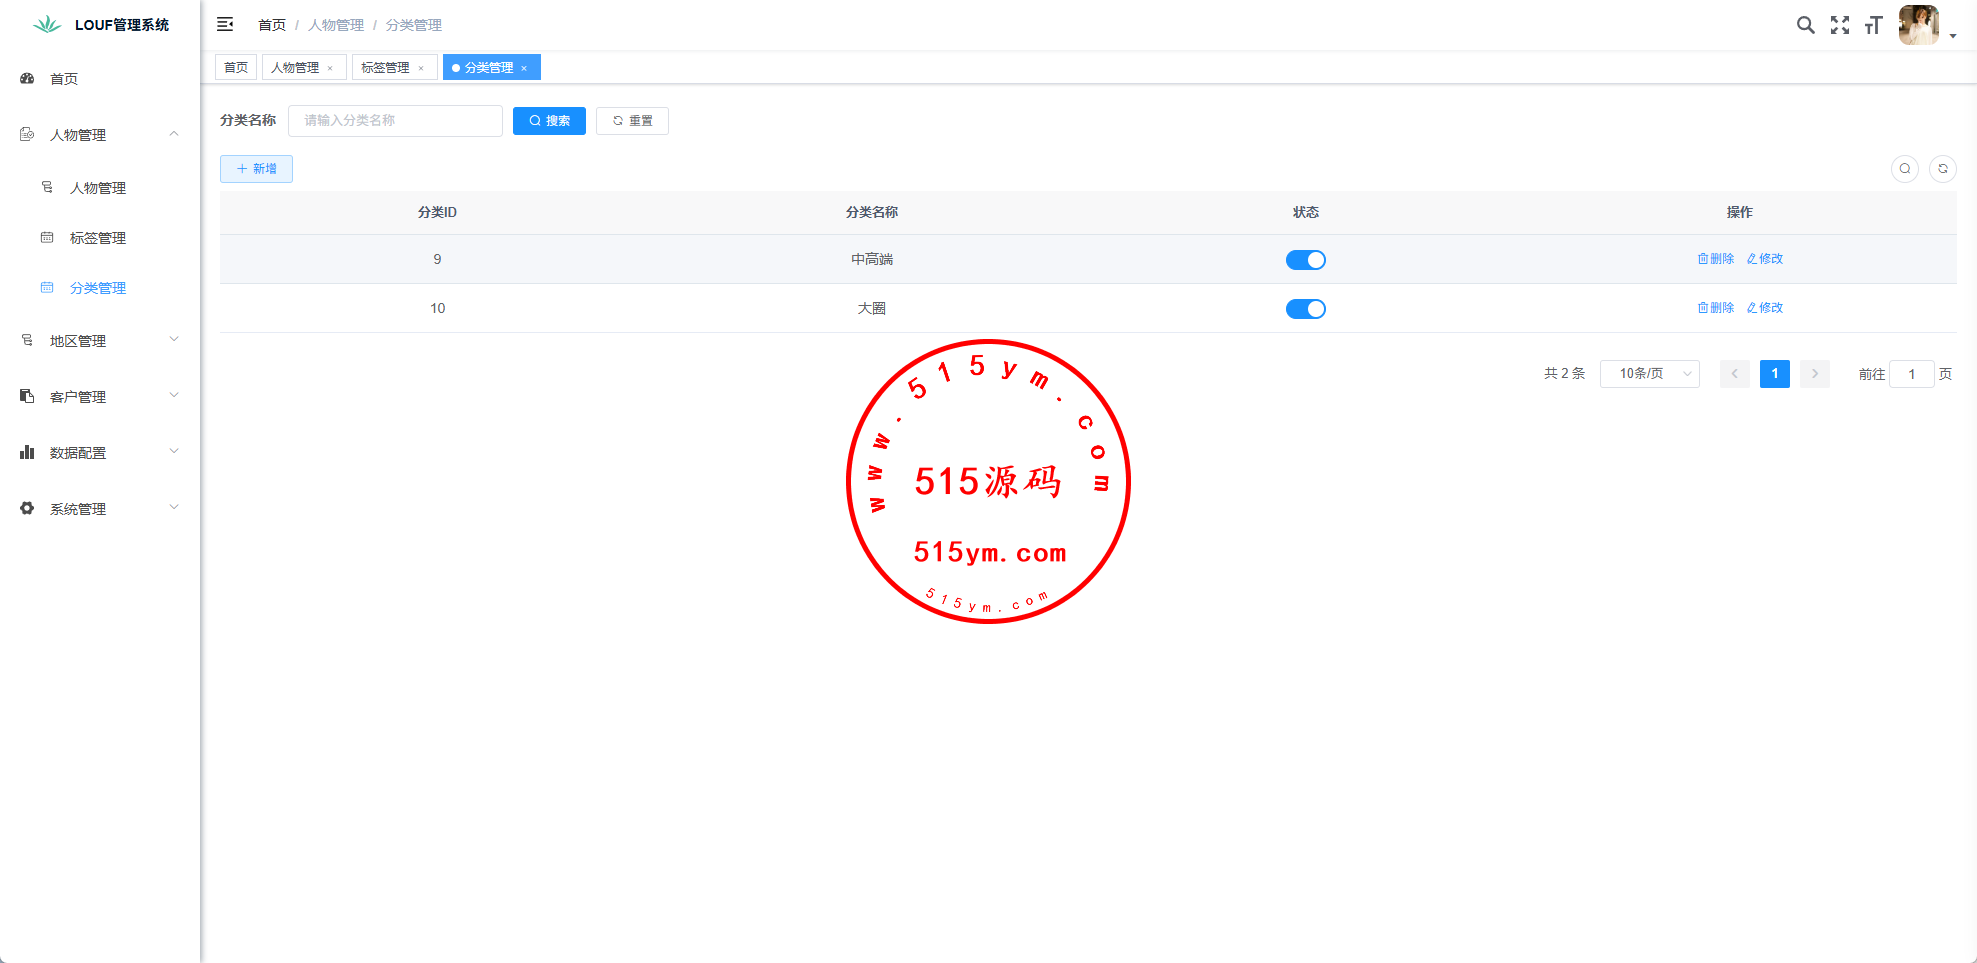Open the 10条/页 page size dropdown
Screen dimensions: 1977x963
(x=1649, y=374)
